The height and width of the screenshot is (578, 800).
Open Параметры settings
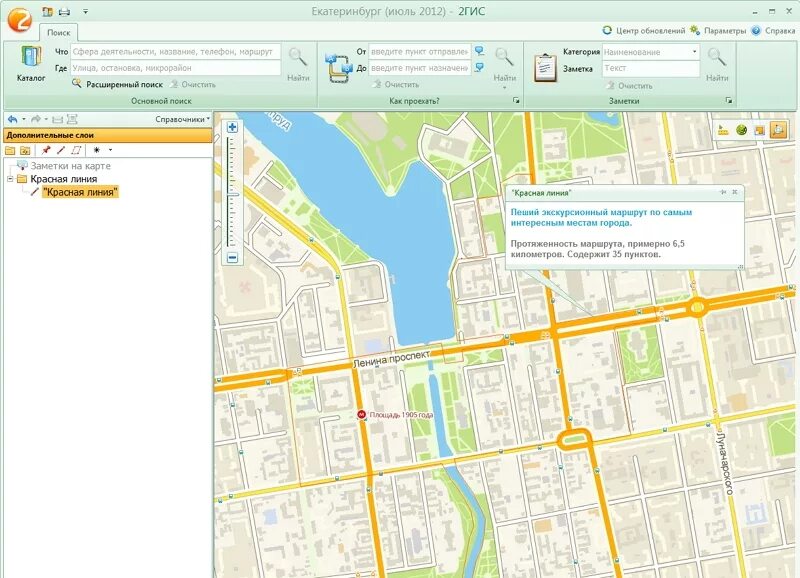pyautogui.click(x=718, y=31)
